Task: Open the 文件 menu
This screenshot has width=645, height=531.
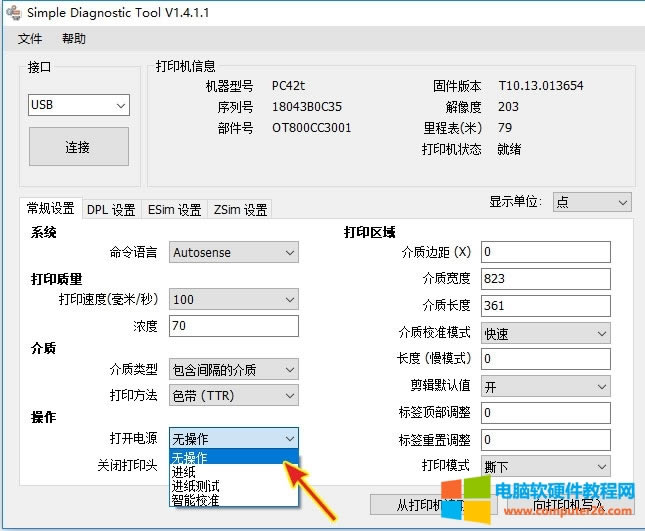Action: (x=30, y=39)
